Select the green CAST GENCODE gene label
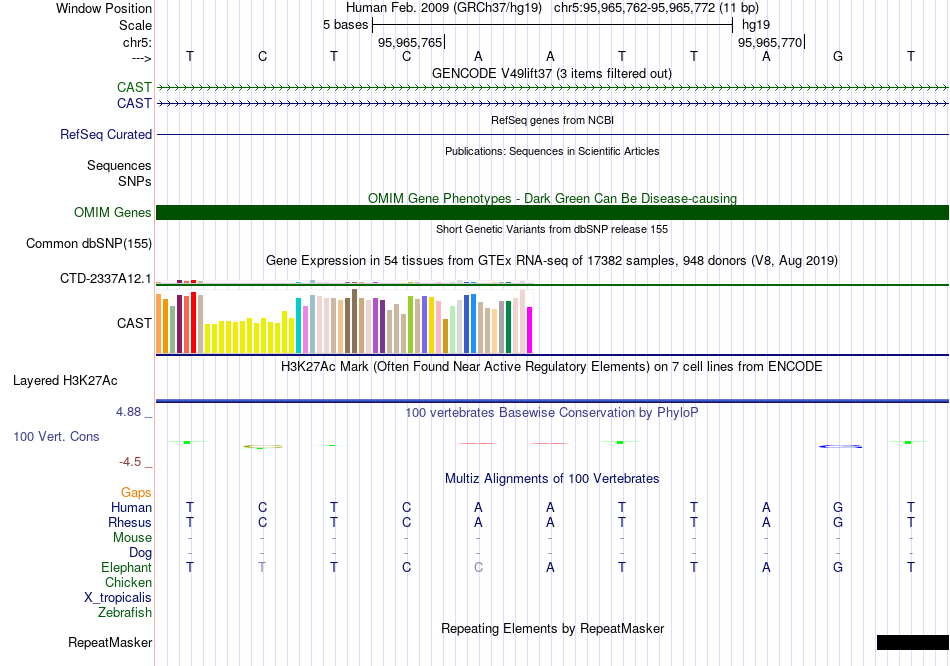 pyautogui.click(x=134, y=87)
